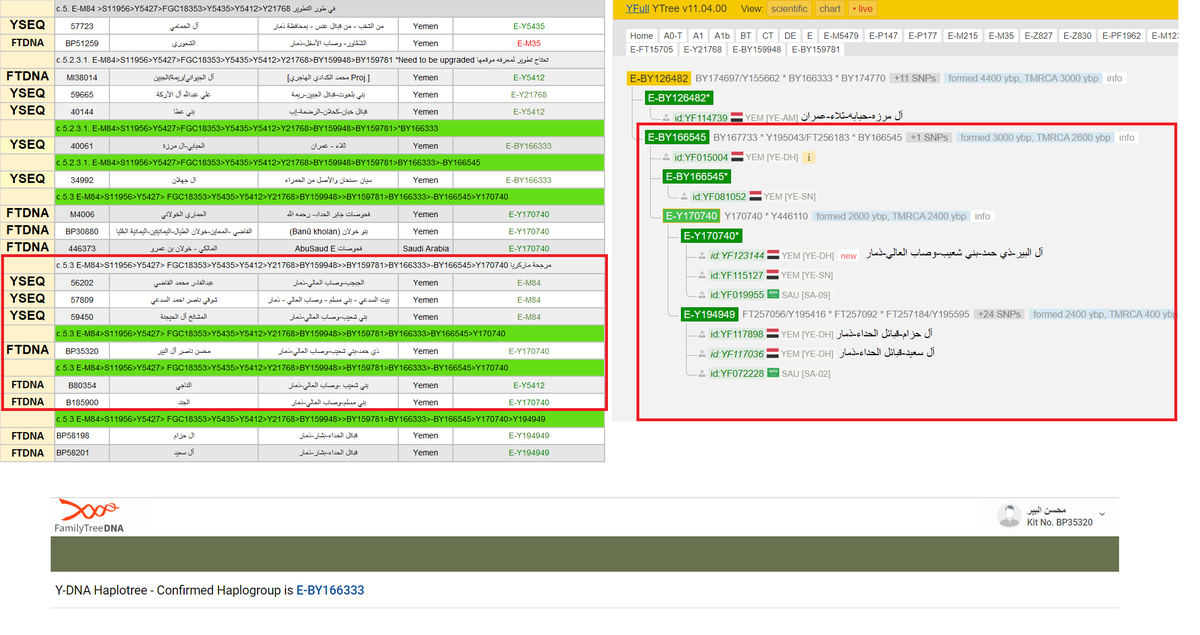Open the E-Y170740 branch node
This screenshot has width=1200, height=635.
point(692,216)
